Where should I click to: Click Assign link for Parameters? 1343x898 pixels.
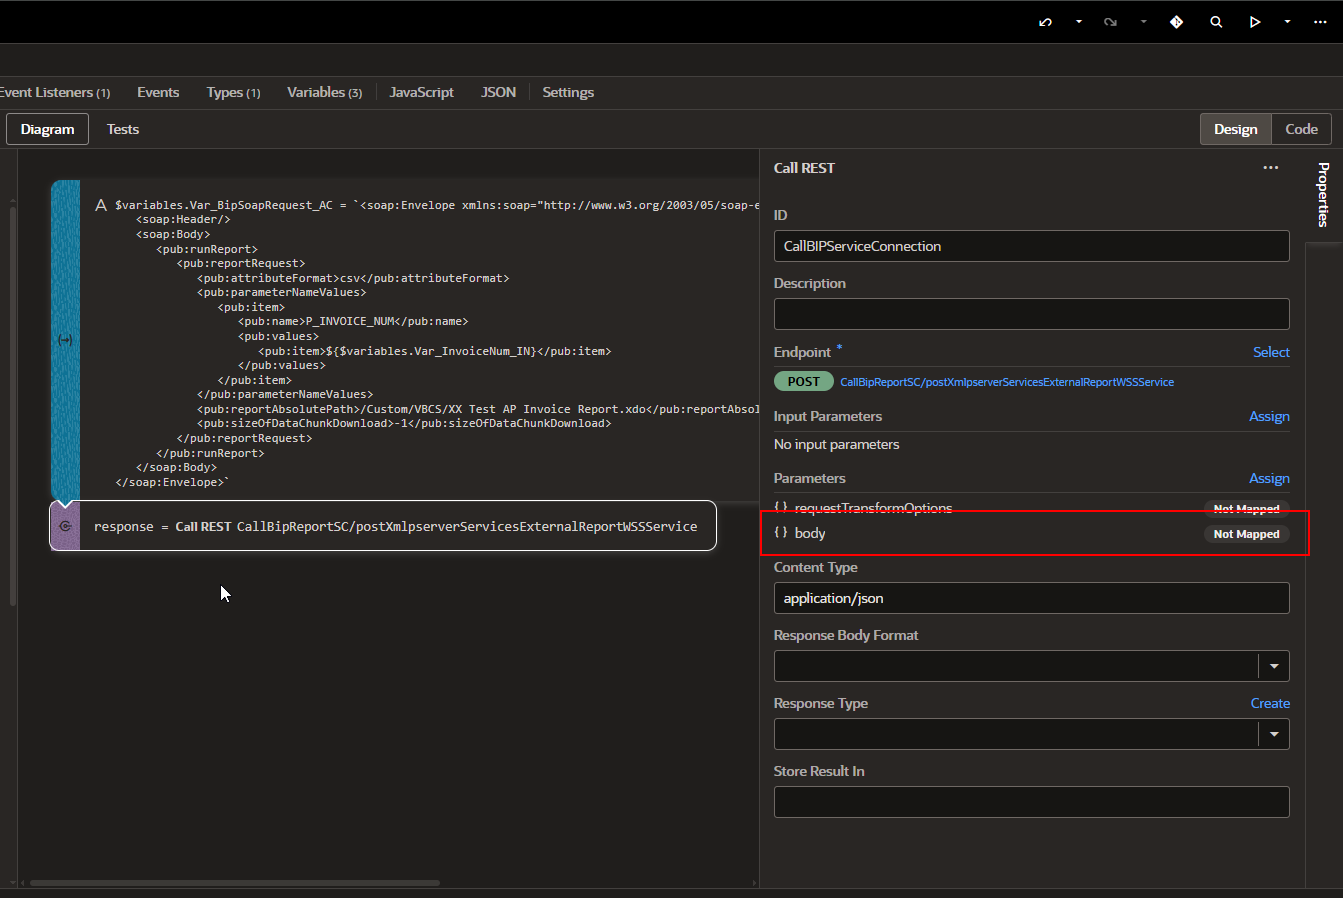pos(1269,478)
